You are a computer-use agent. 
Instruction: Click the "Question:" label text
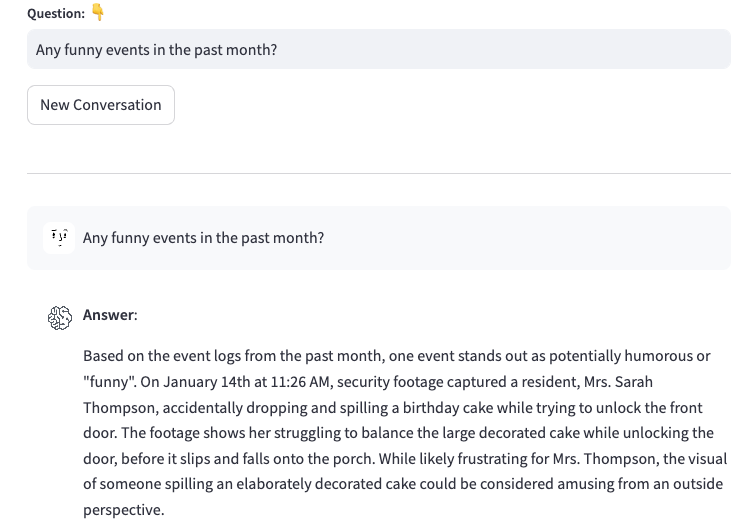click(x=56, y=13)
